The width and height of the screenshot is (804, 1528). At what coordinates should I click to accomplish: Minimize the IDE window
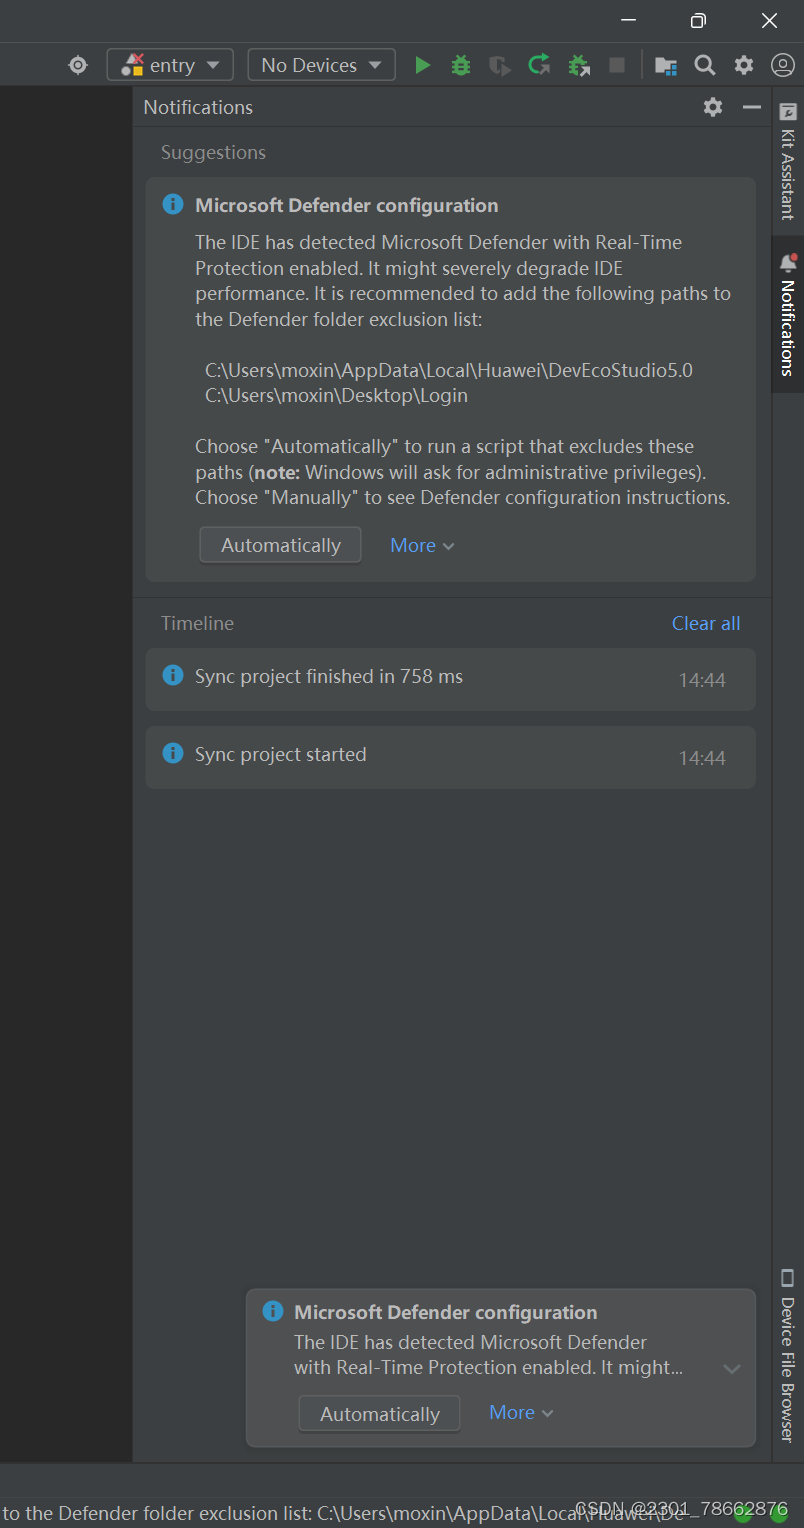[x=628, y=20]
